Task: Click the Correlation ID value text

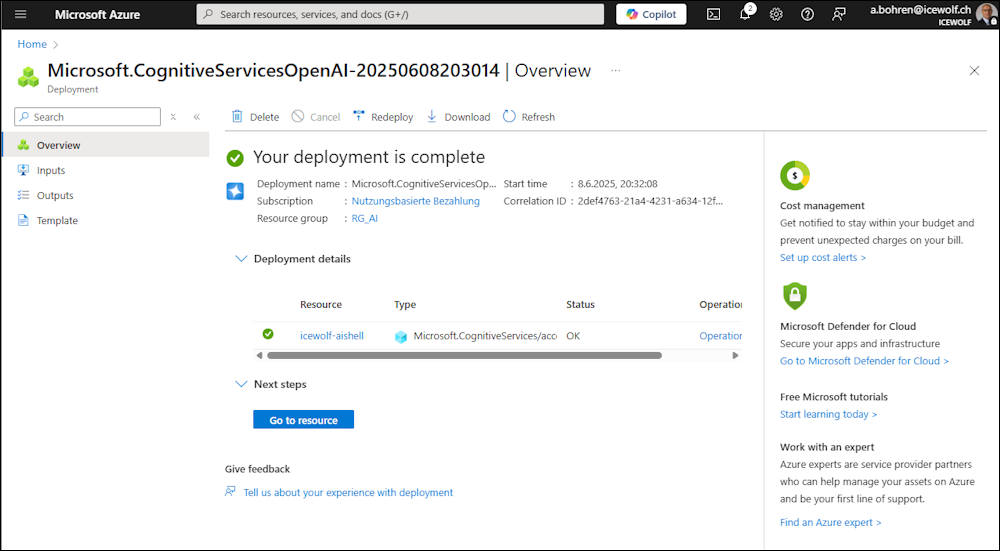Action: [x=651, y=201]
